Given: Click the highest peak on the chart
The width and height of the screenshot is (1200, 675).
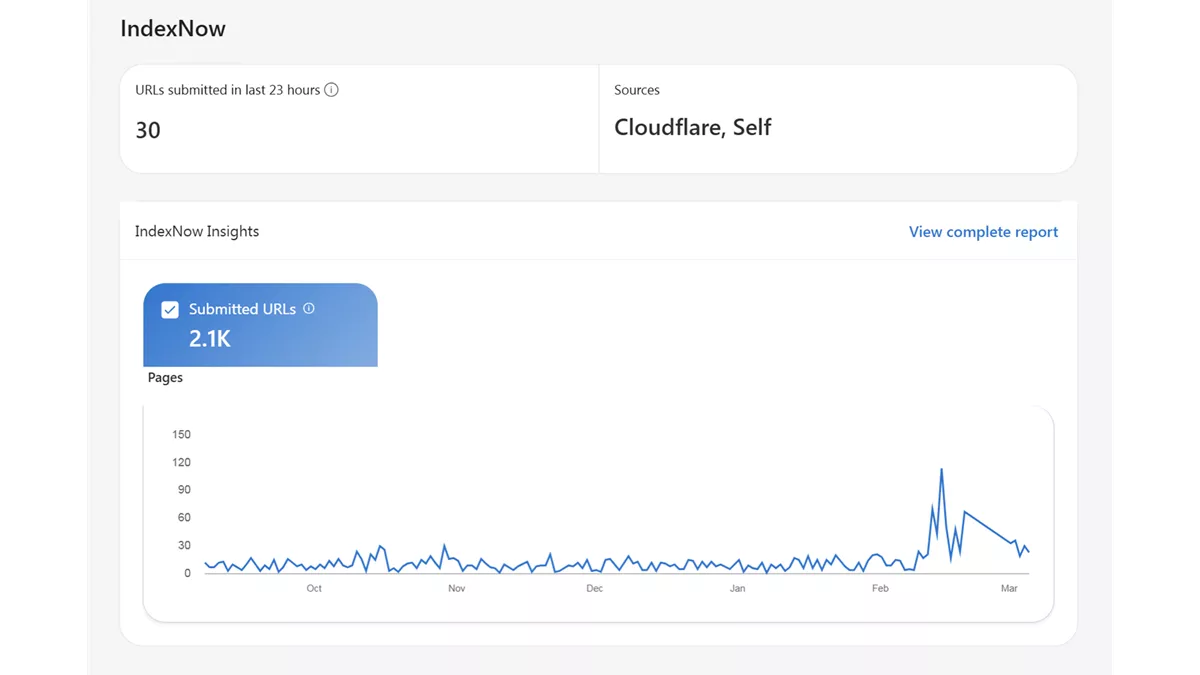Looking at the screenshot, I should pyautogui.click(x=941, y=469).
